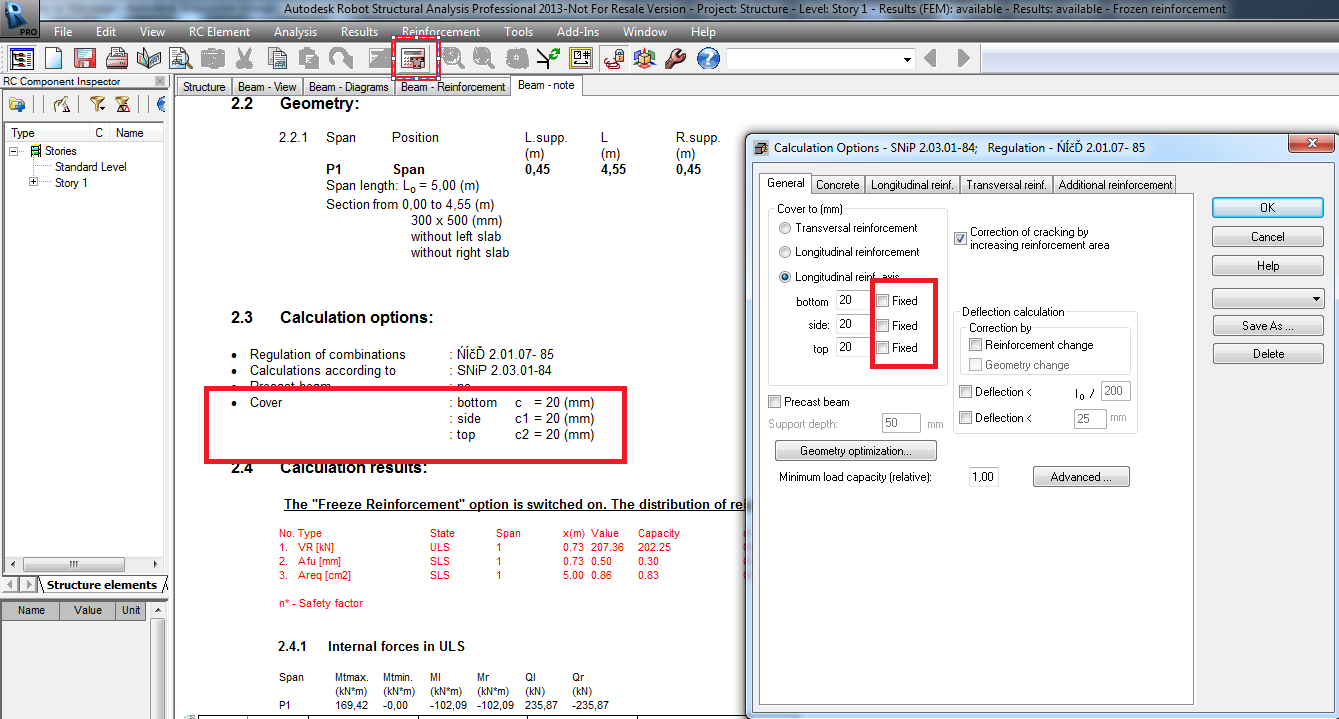Viewport: 1339px width, 719px height.
Task: Open the options set dropdown below Help
Action: tap(1268, 299)
